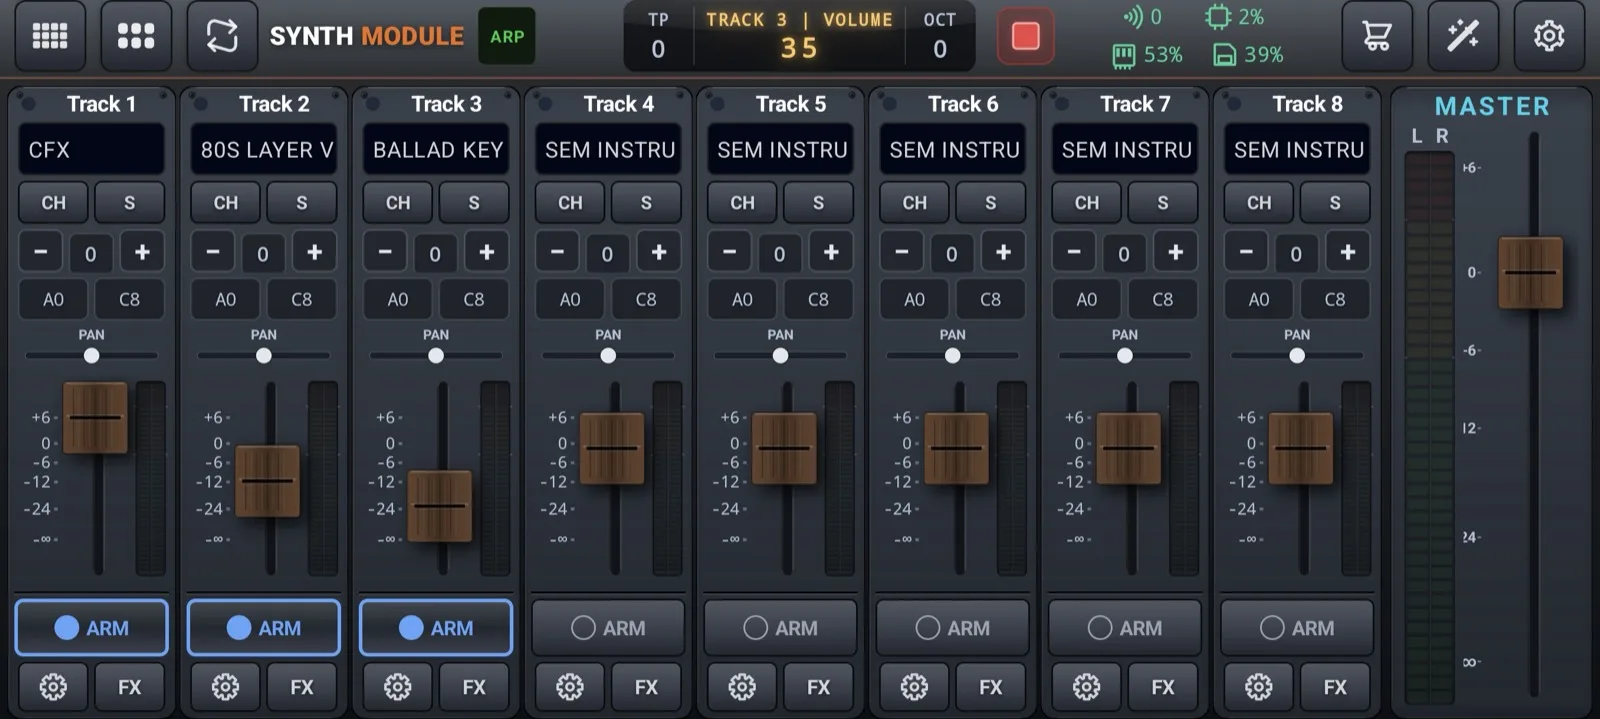Viewport: 1600px width, 719px height.
Task: Open the shopping cart store icon
Action: point(1377,36)
